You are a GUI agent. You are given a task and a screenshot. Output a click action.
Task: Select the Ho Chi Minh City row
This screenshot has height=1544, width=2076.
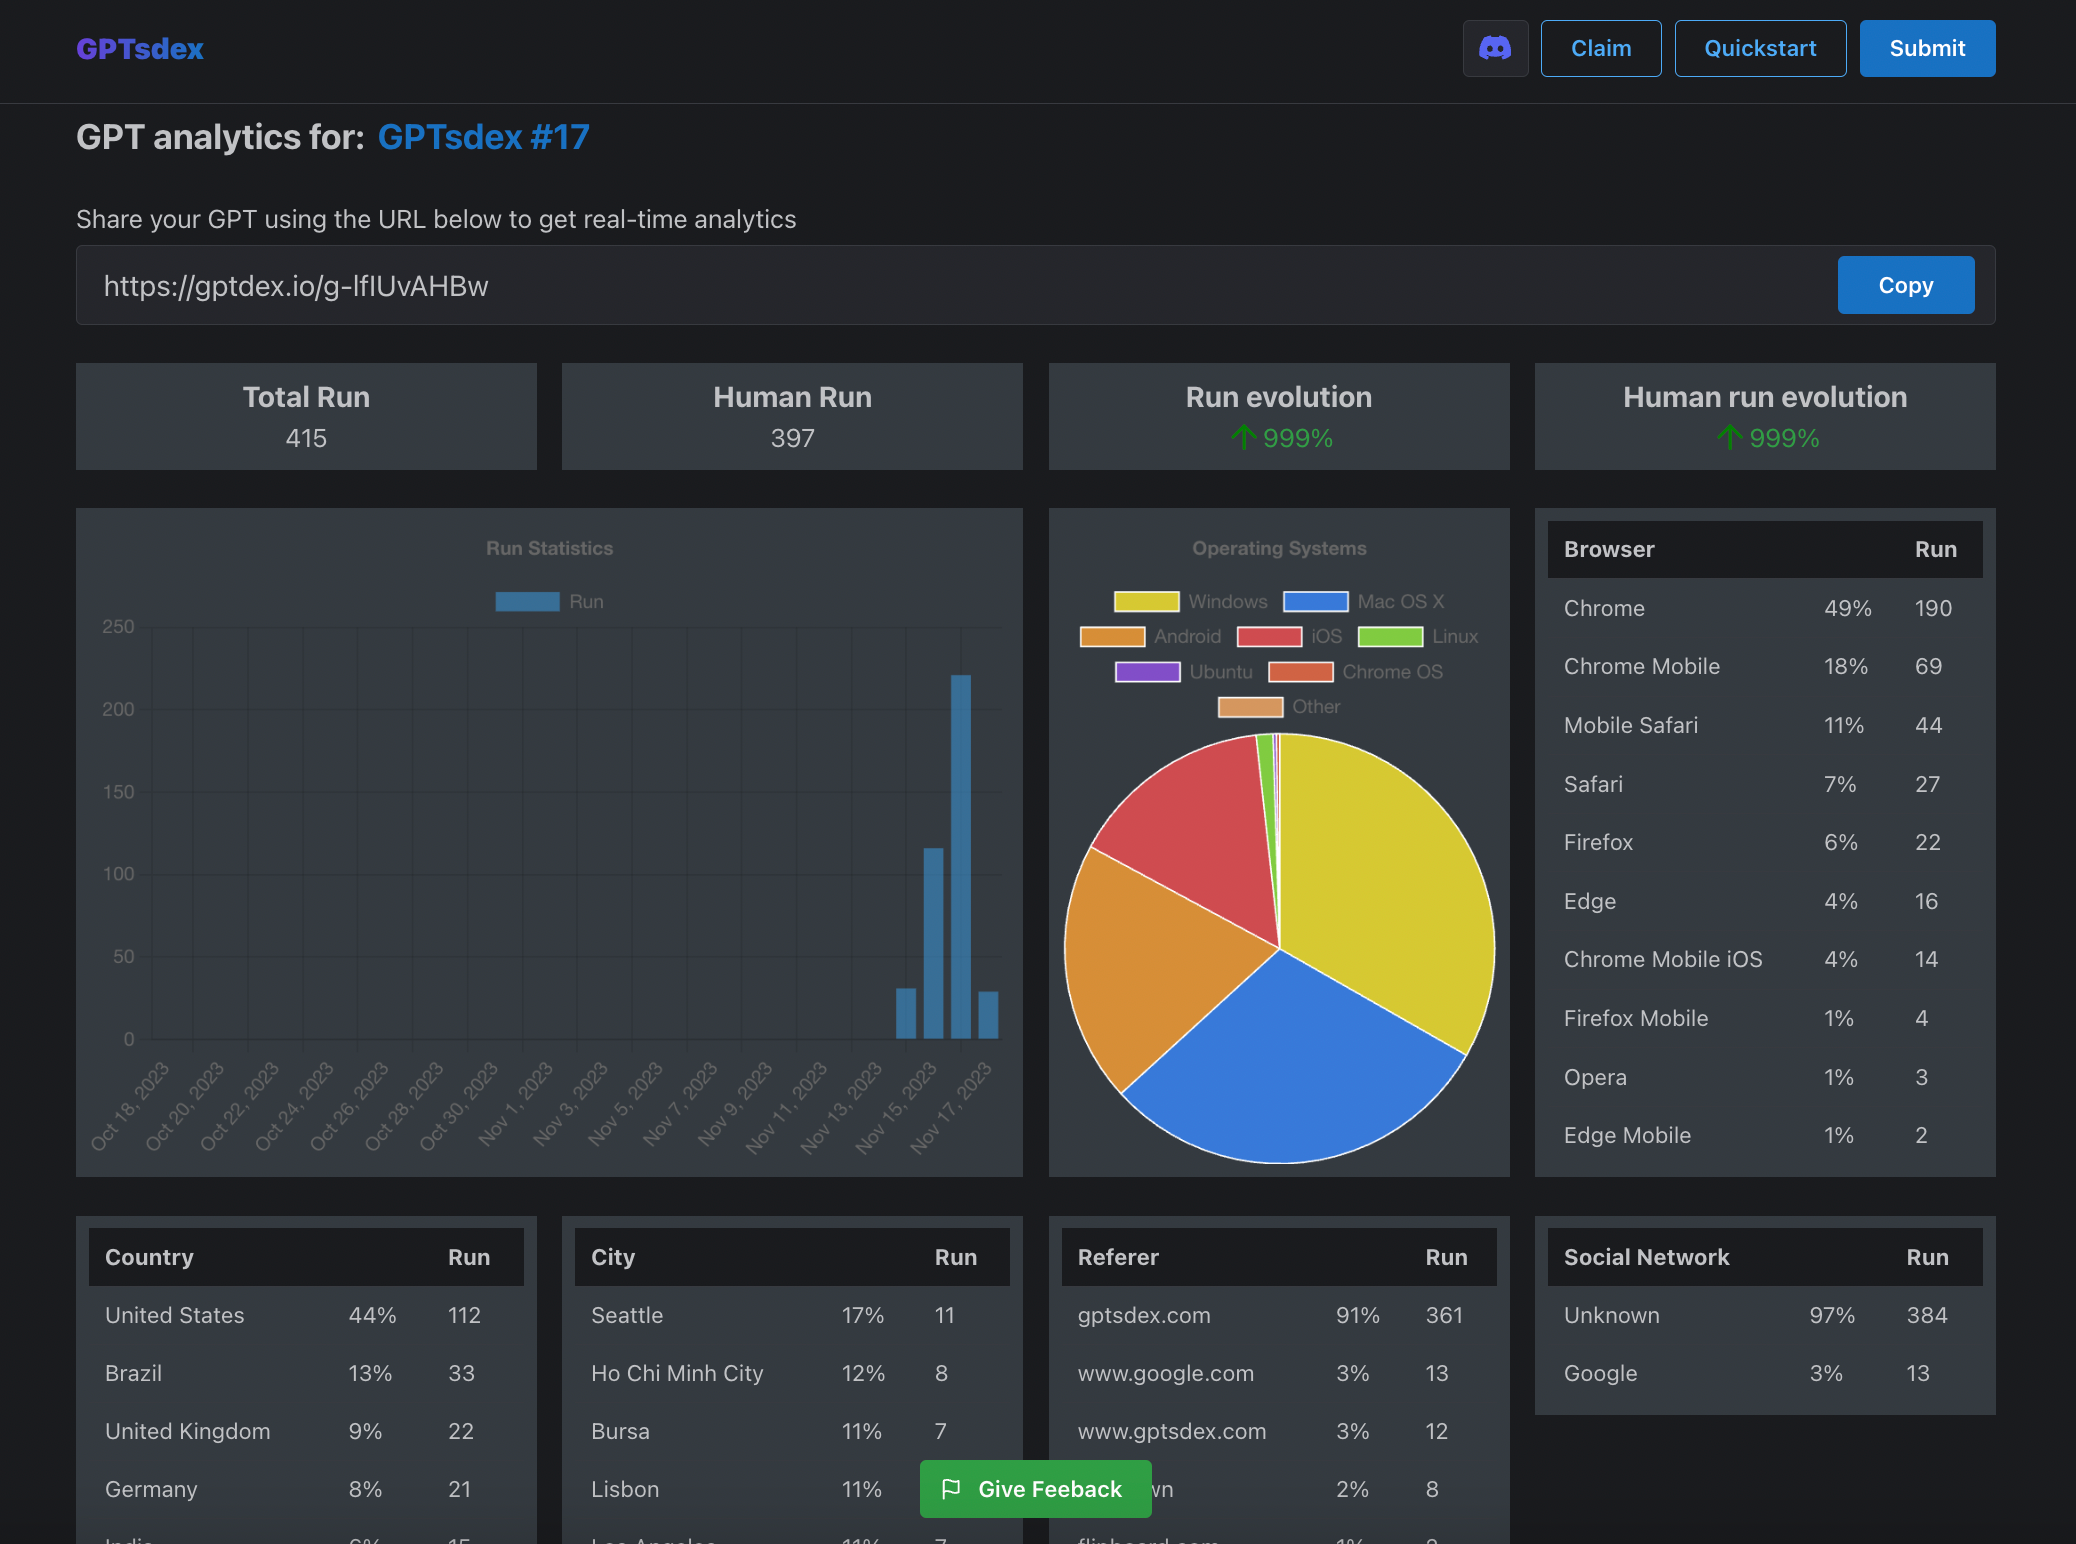(792, 1373)
